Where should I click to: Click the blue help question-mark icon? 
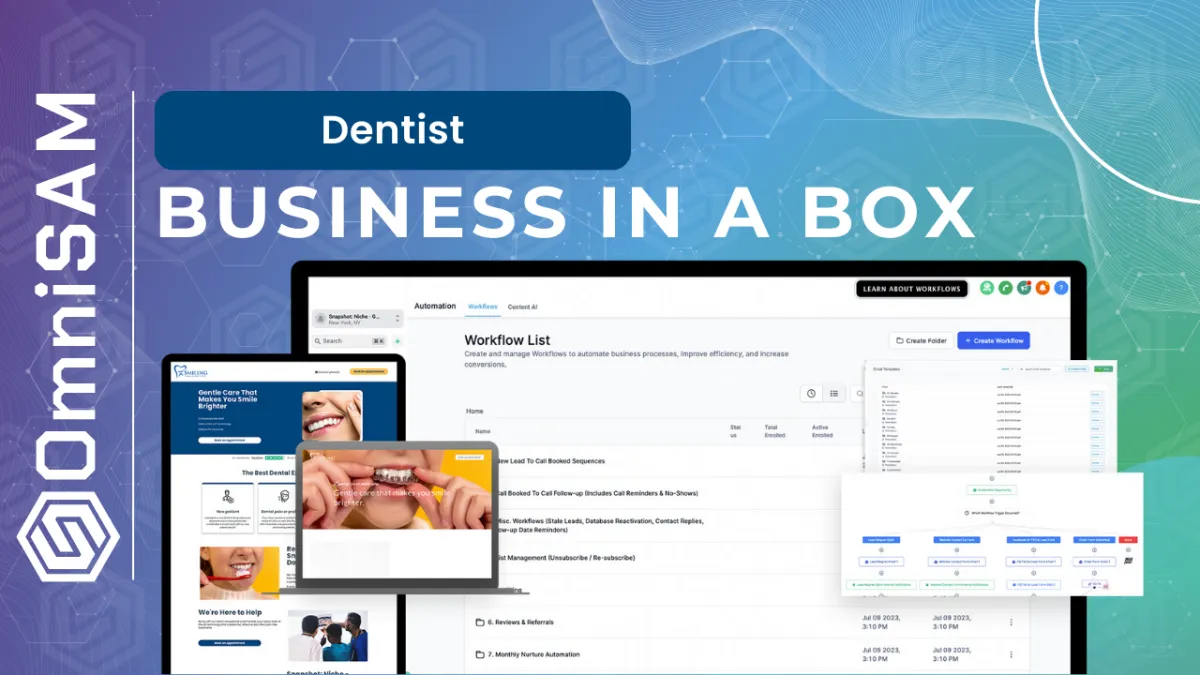[x=1061, y=288]
